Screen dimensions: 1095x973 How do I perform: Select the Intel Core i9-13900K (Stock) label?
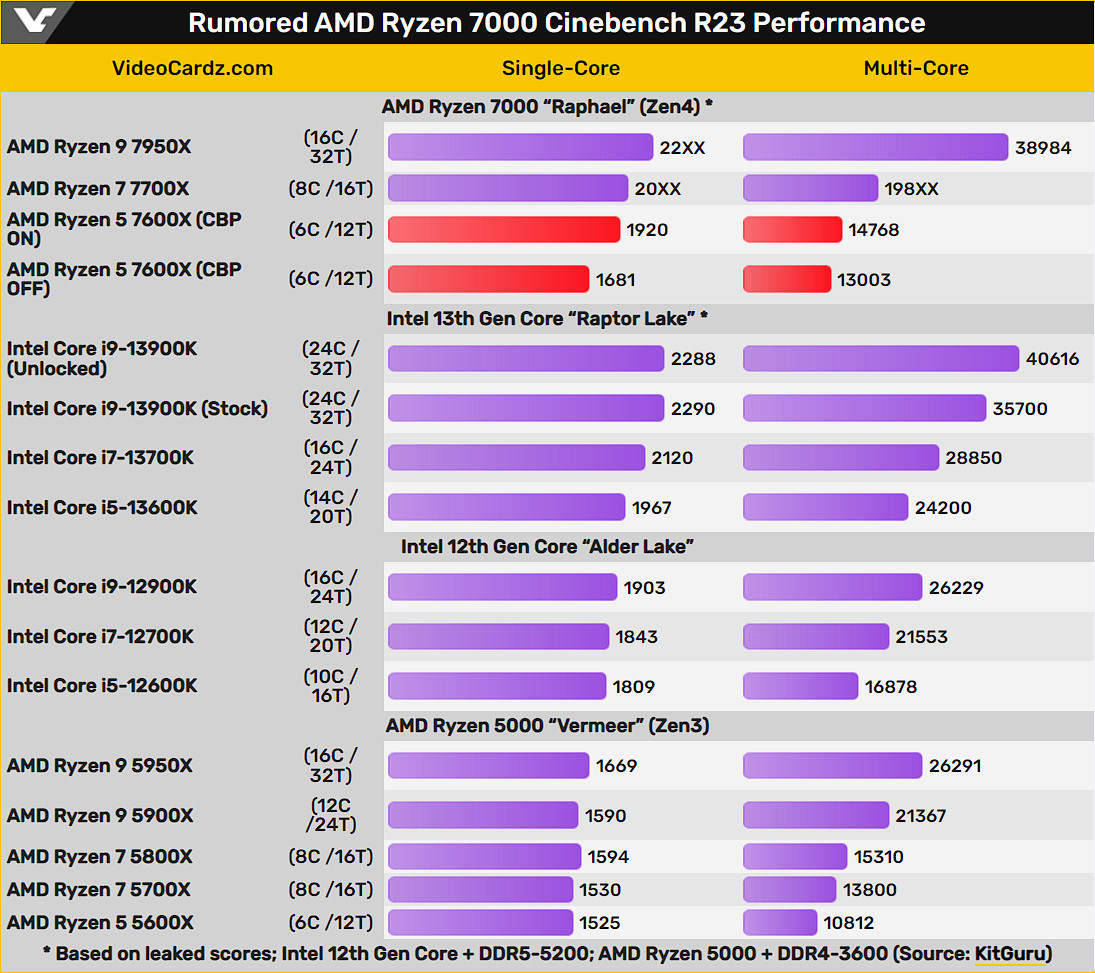[138, 408]
